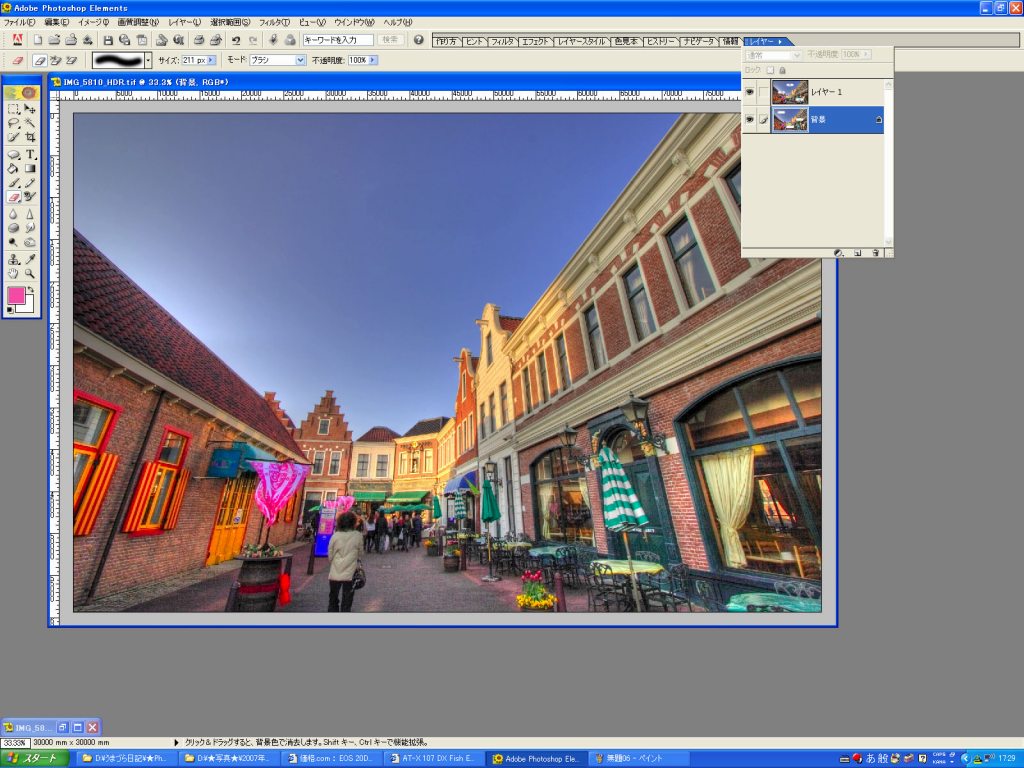Toggle lock transparent pixels checkbox
Viewport: 1024px width, 768px height.
[x=770, y=70]
